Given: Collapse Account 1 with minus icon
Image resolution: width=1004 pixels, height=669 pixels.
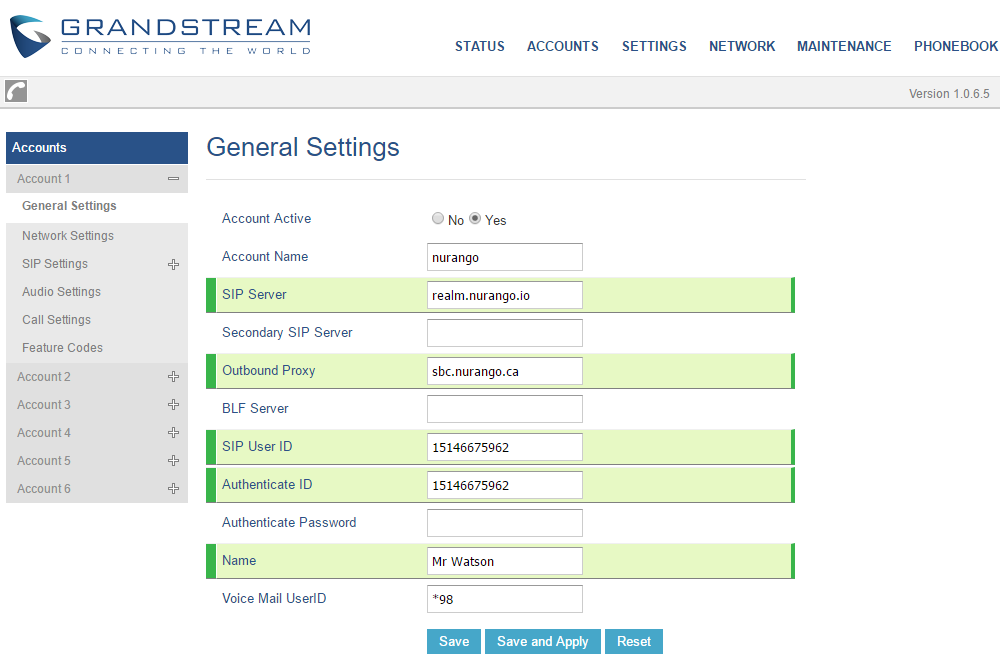Looking at the screenshot, I should click(174, 179).
